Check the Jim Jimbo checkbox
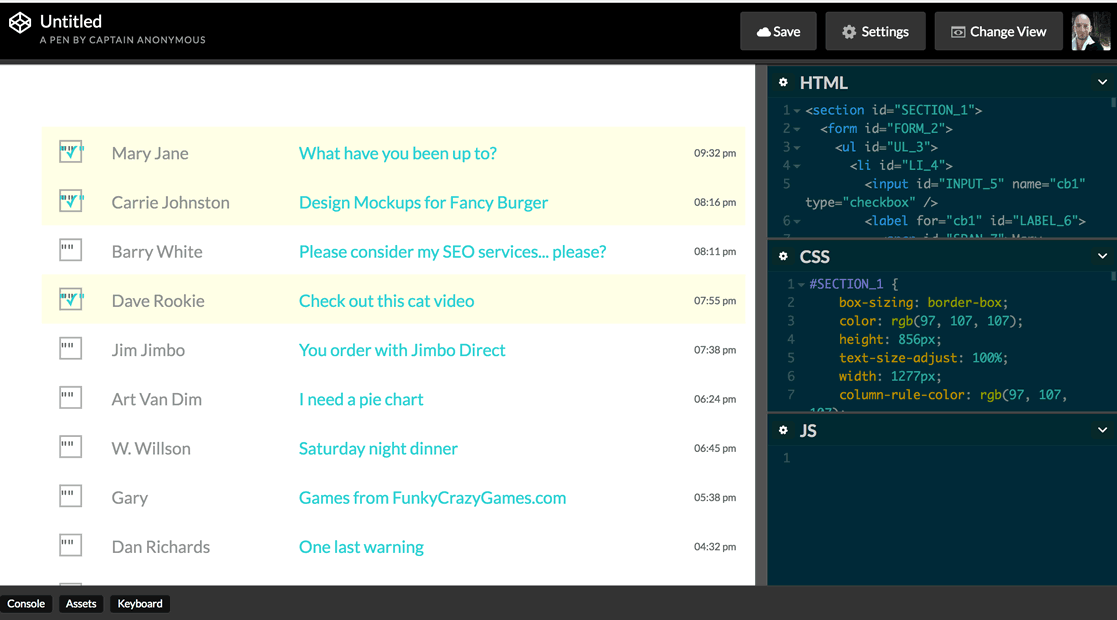 point(70,349)
